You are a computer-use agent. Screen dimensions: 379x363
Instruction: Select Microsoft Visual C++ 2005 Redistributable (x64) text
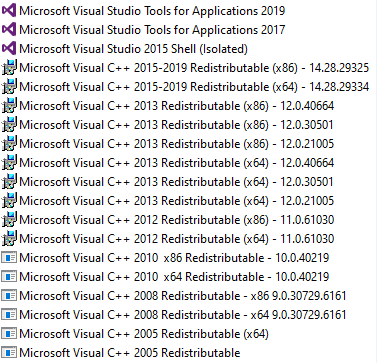[x=144, y=334]
